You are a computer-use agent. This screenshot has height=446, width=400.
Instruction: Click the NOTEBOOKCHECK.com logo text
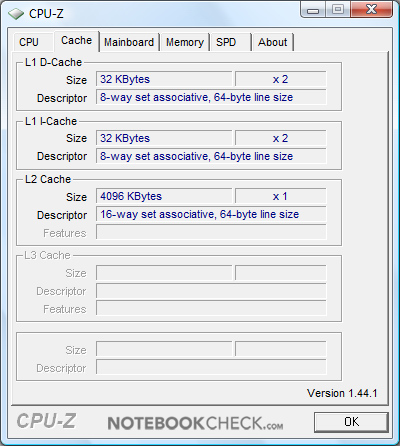[195, 423]
